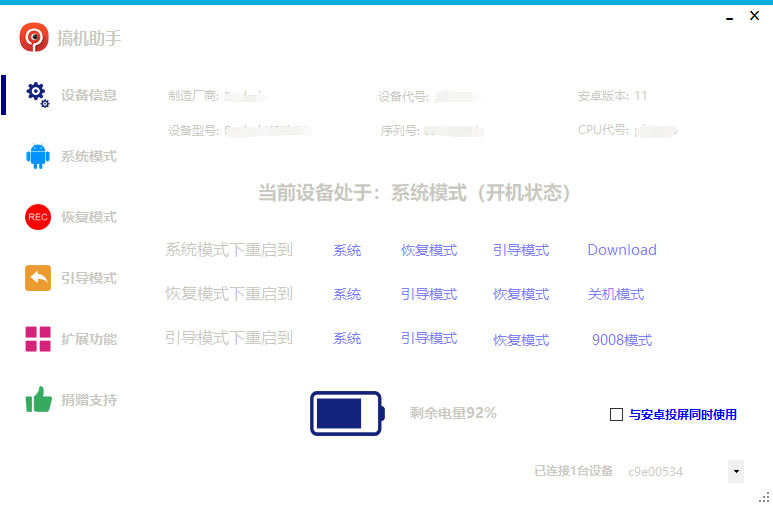Select the orange arrow 引导模式 icon

click(38, 278)
